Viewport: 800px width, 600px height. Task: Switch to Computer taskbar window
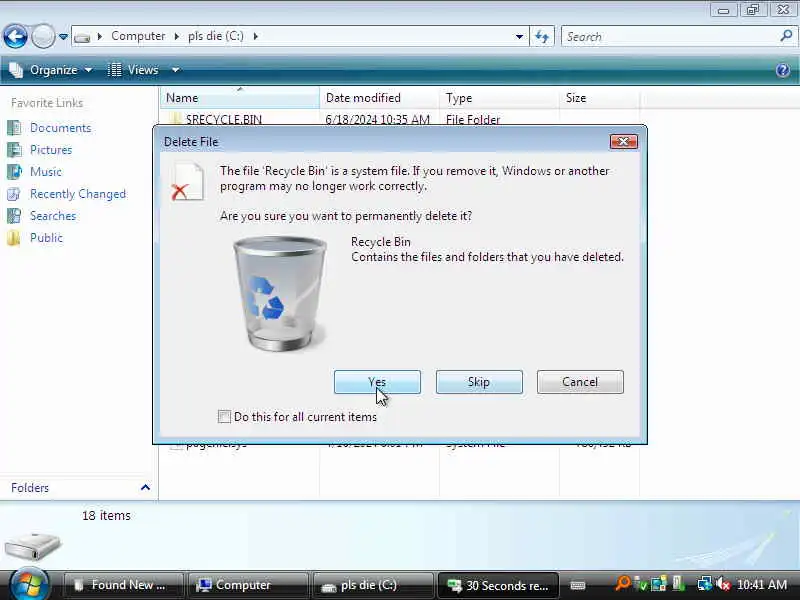pos(248,585)
